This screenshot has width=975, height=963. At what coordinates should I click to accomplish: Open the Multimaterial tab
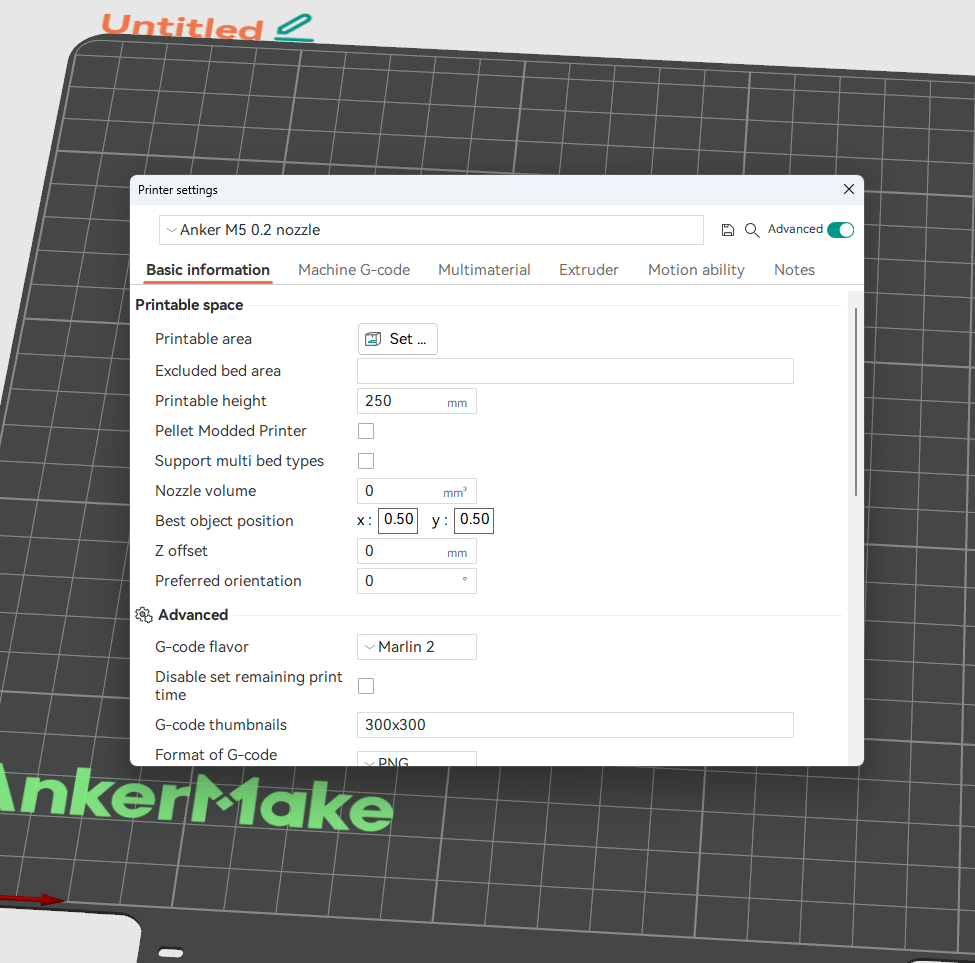(484, 270)
